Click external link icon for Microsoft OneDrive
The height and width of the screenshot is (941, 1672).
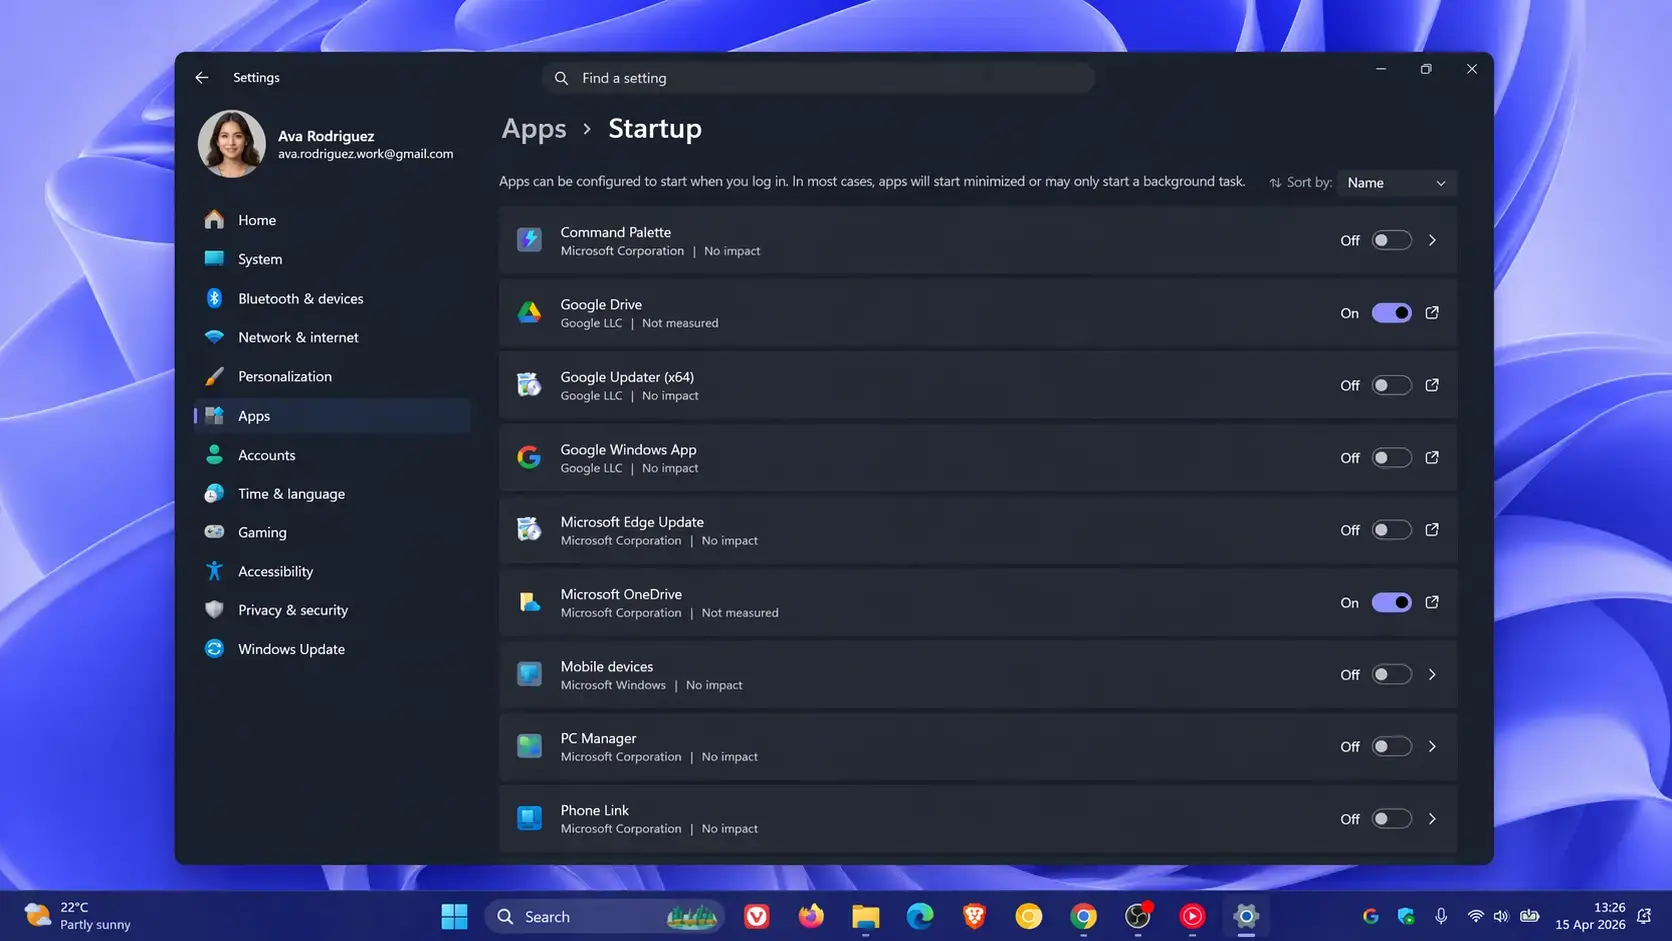tap(1432, 602)
